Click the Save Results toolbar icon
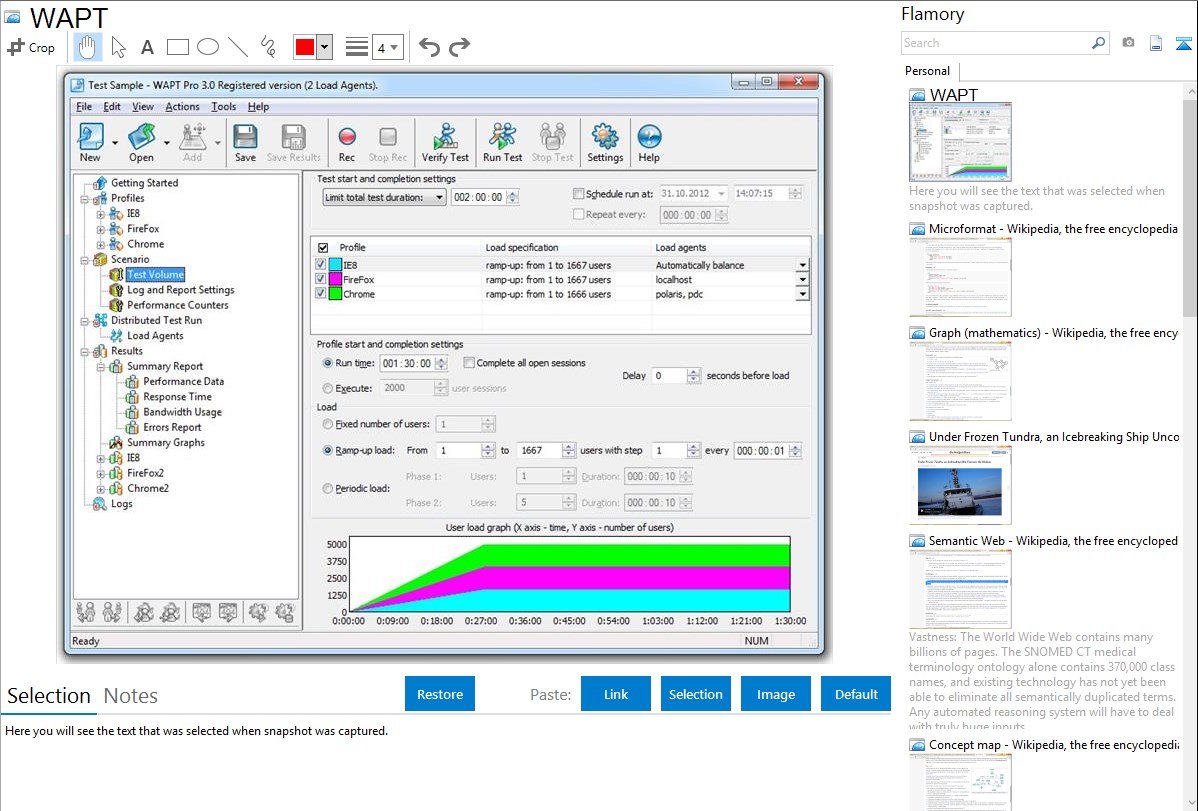Image resolution: width=1198 pixels, height=811 pixels. pos(293,143)
